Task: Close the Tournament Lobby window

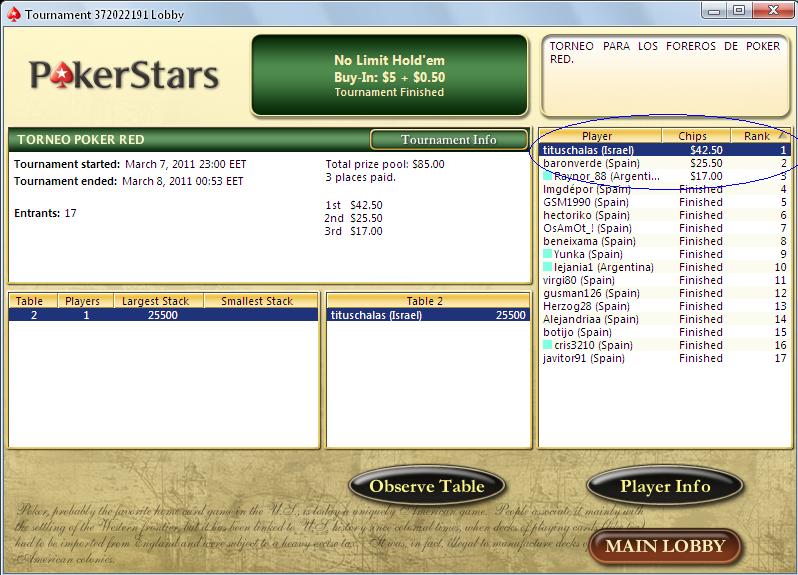Action: click(x=773, y=11)
